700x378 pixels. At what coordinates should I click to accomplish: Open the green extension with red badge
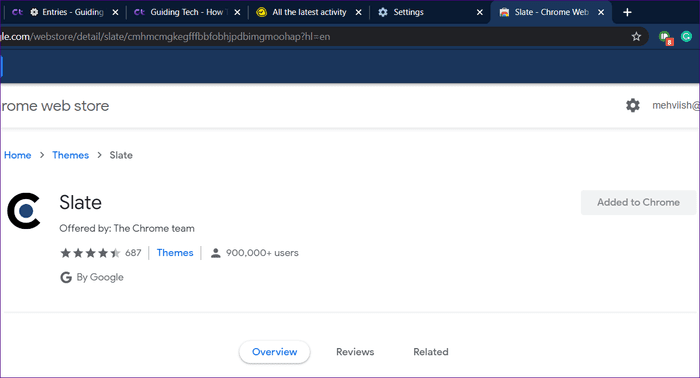pos(666,37)
